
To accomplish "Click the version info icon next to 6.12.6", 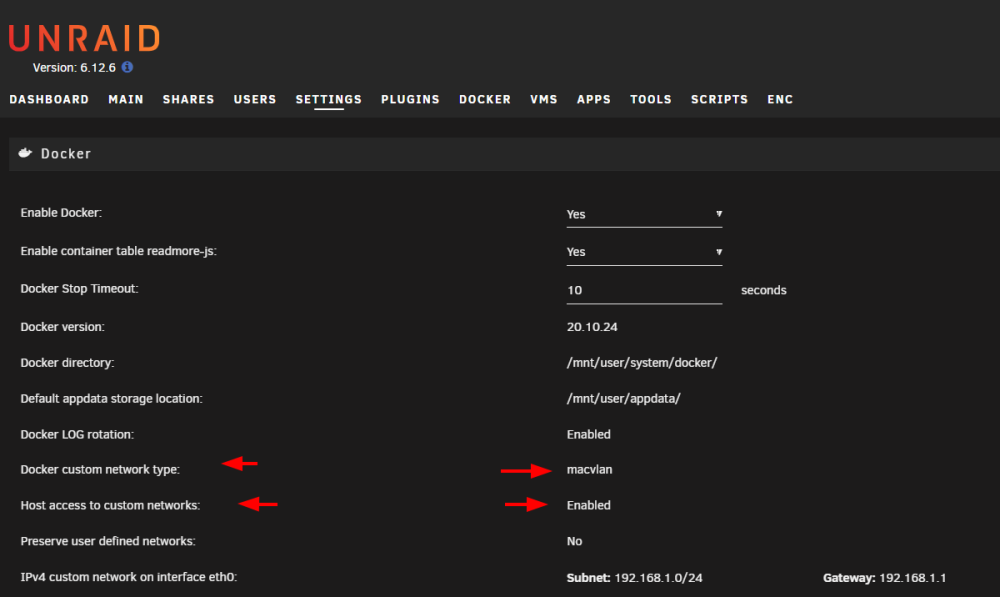I will (128, 67).
